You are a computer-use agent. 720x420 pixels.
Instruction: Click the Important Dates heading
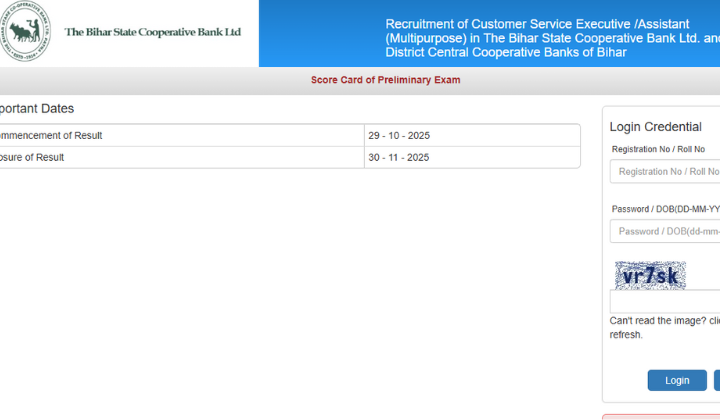[37, 109]
